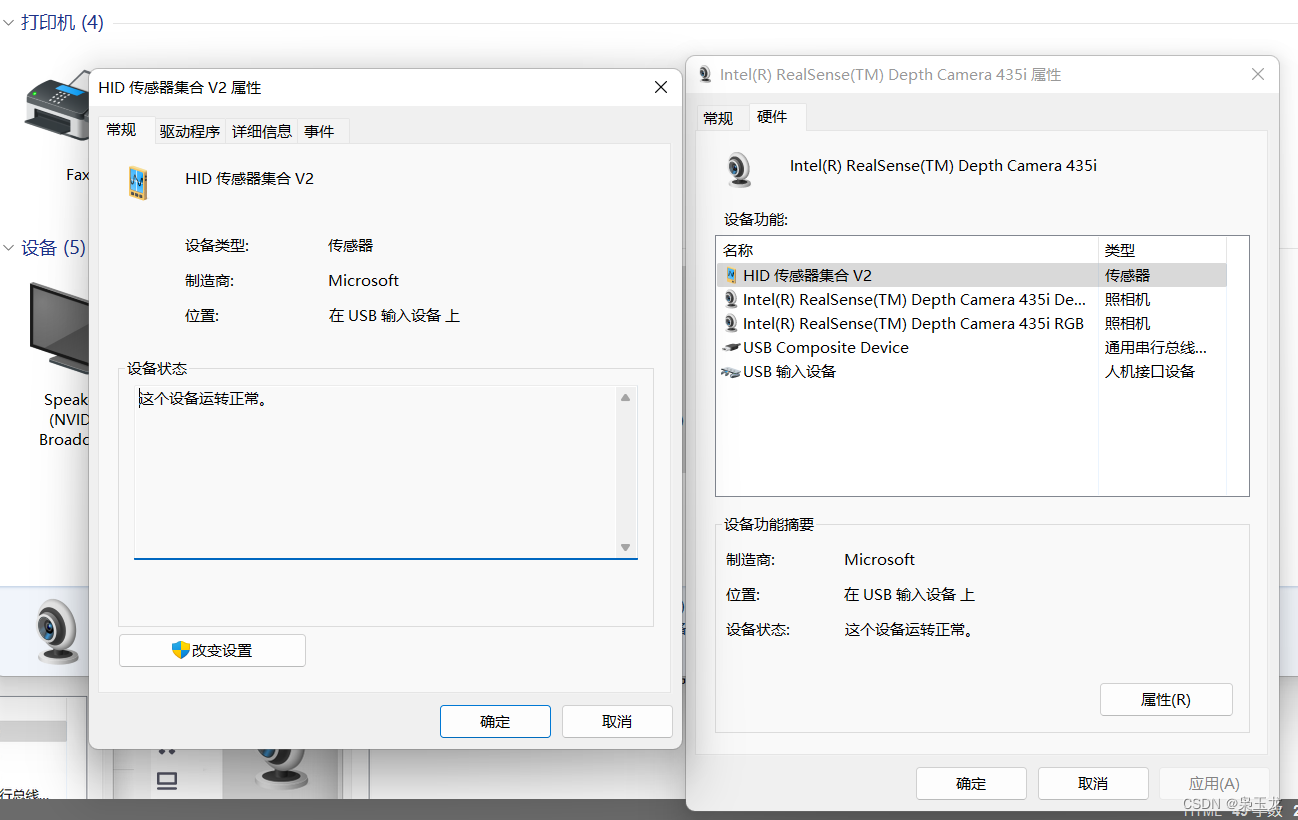1298x820 pixels.
Task: Select USB 输入设备 row
Action: point(971,372)
